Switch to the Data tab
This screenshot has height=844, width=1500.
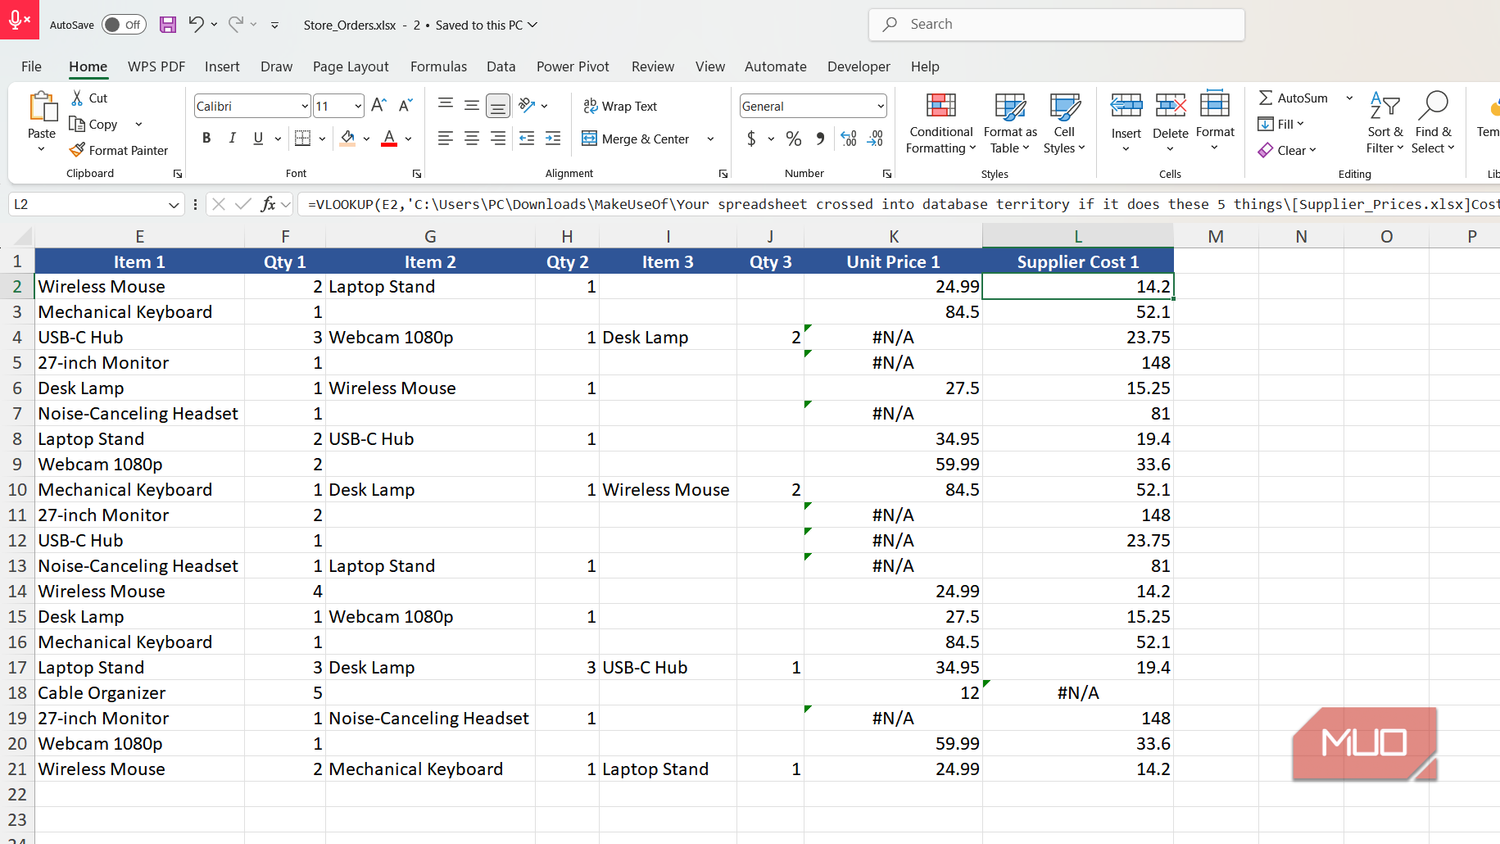[501, 66]
